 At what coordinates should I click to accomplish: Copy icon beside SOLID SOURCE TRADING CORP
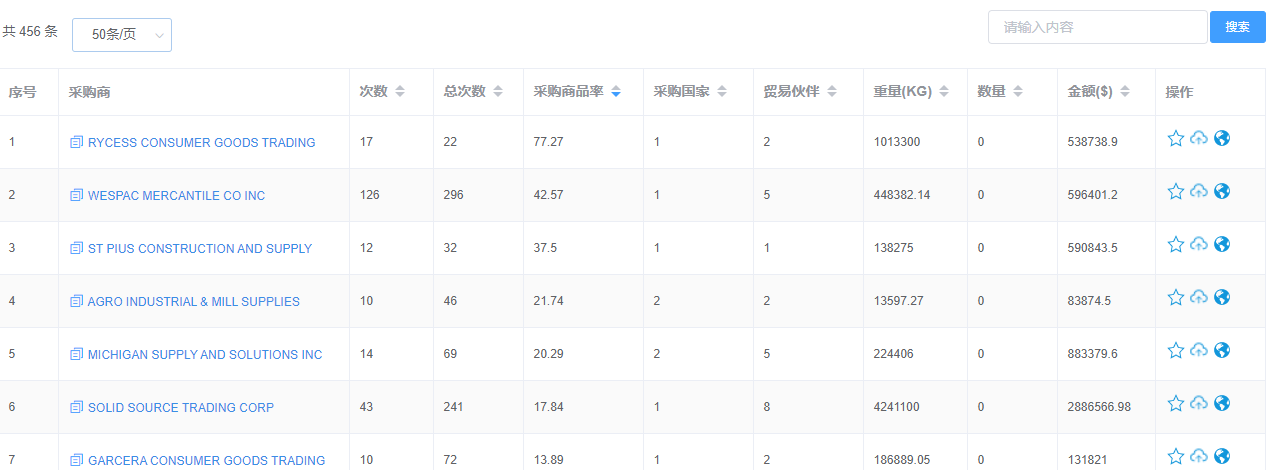[76, 407]
